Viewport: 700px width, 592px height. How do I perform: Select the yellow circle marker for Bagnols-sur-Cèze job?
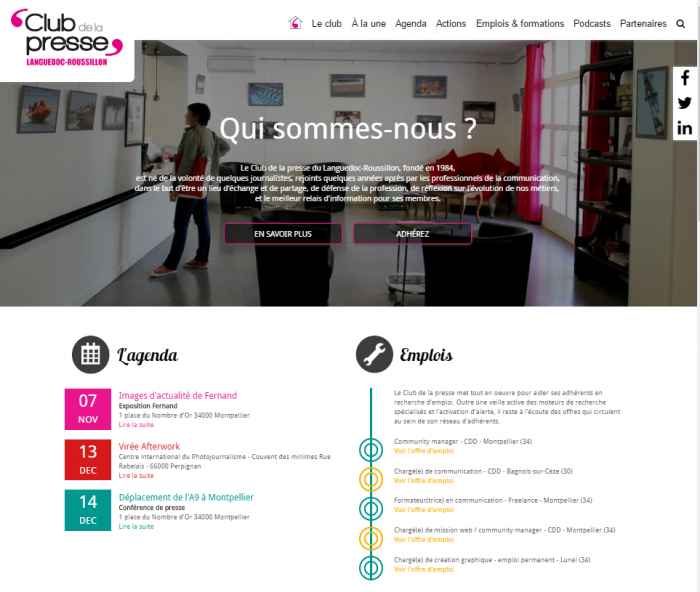click(x=371, y=479)
